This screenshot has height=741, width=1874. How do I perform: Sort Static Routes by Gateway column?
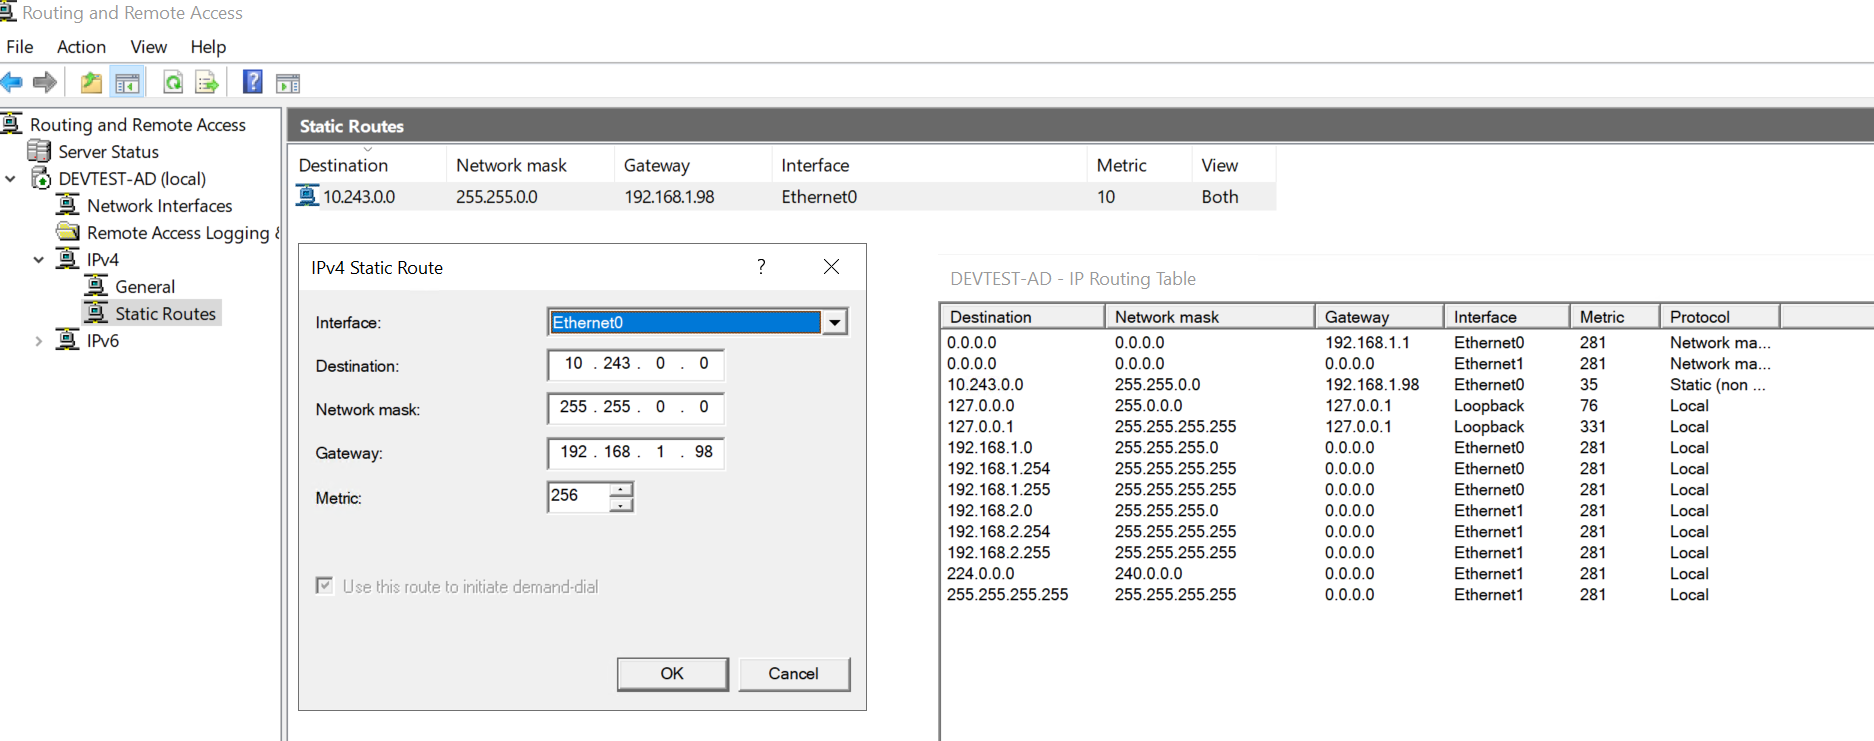(x=692, y=165)
